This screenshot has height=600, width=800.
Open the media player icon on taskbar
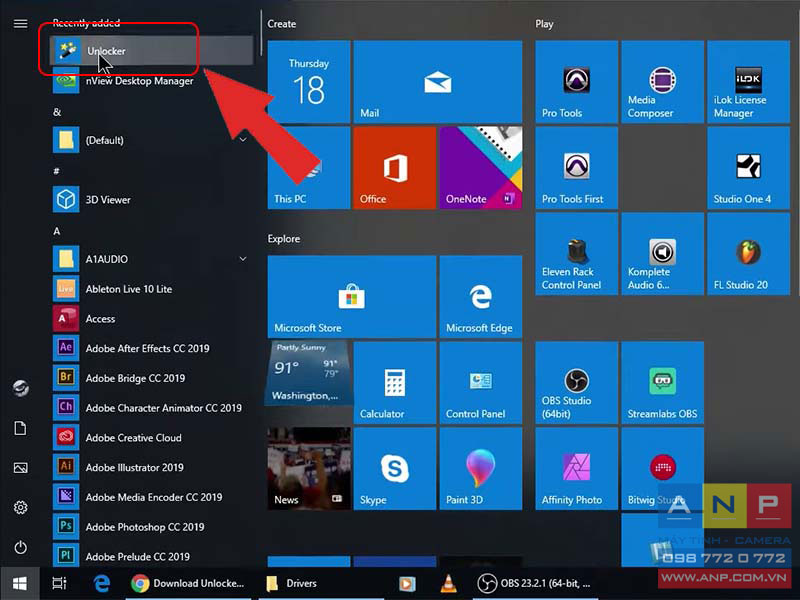point(407,583)
